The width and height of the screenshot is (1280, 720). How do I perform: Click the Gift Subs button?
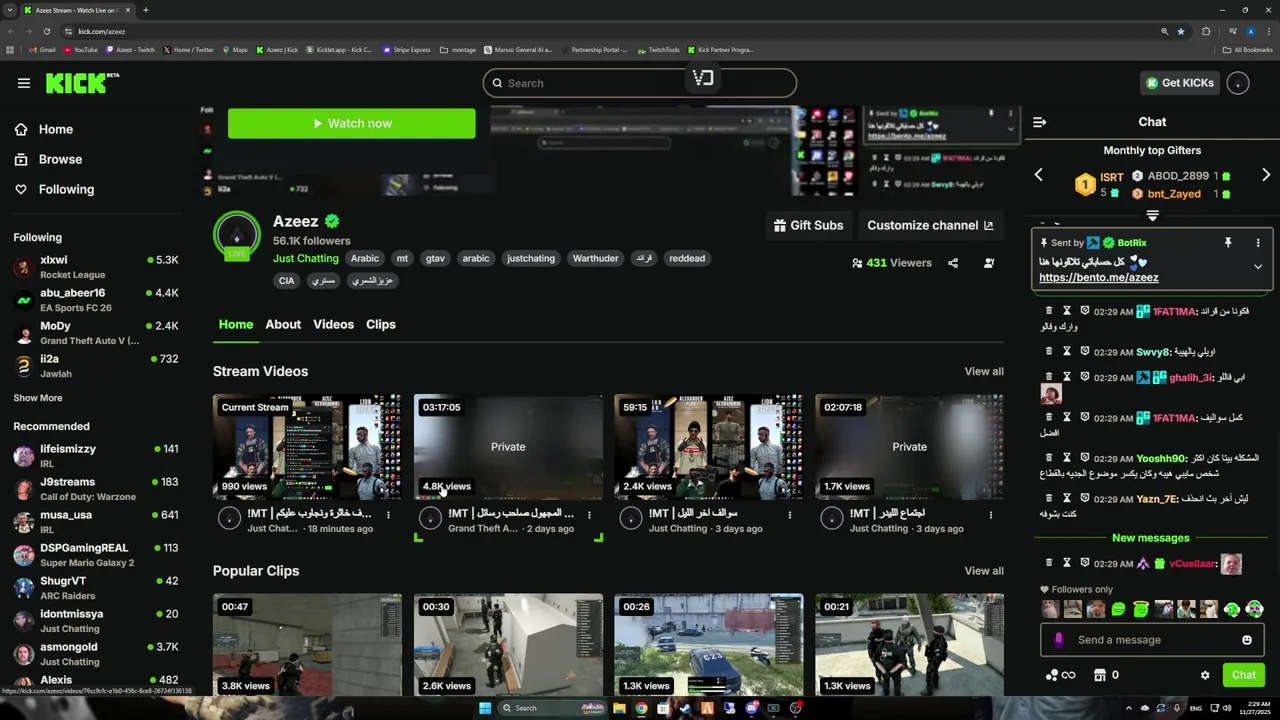point(808,225)
